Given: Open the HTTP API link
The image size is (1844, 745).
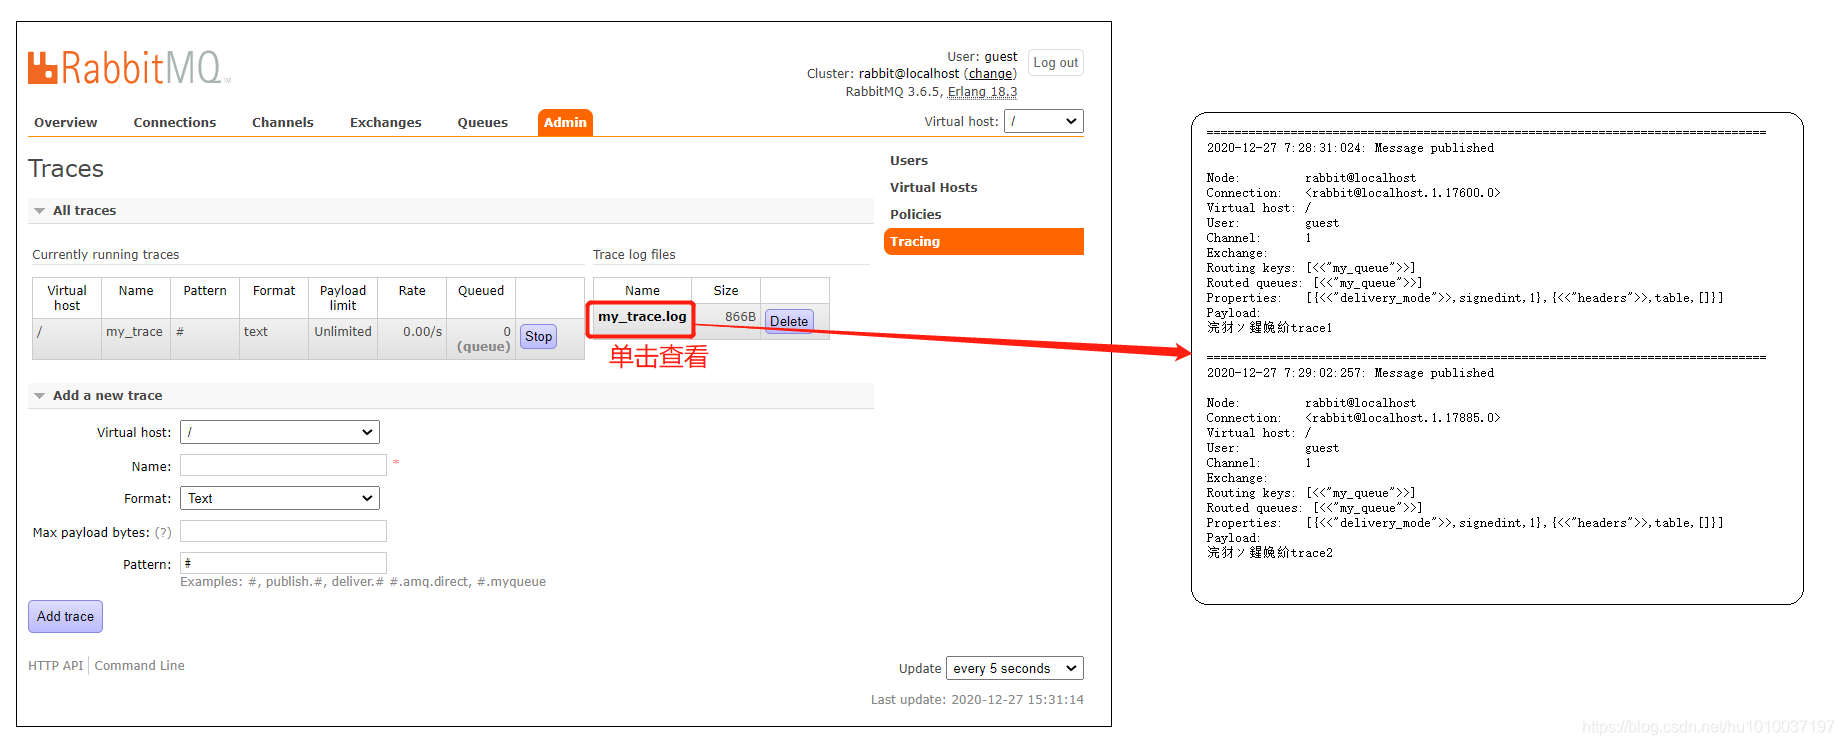Looking at the screenshot, I should tap(56, 666).
